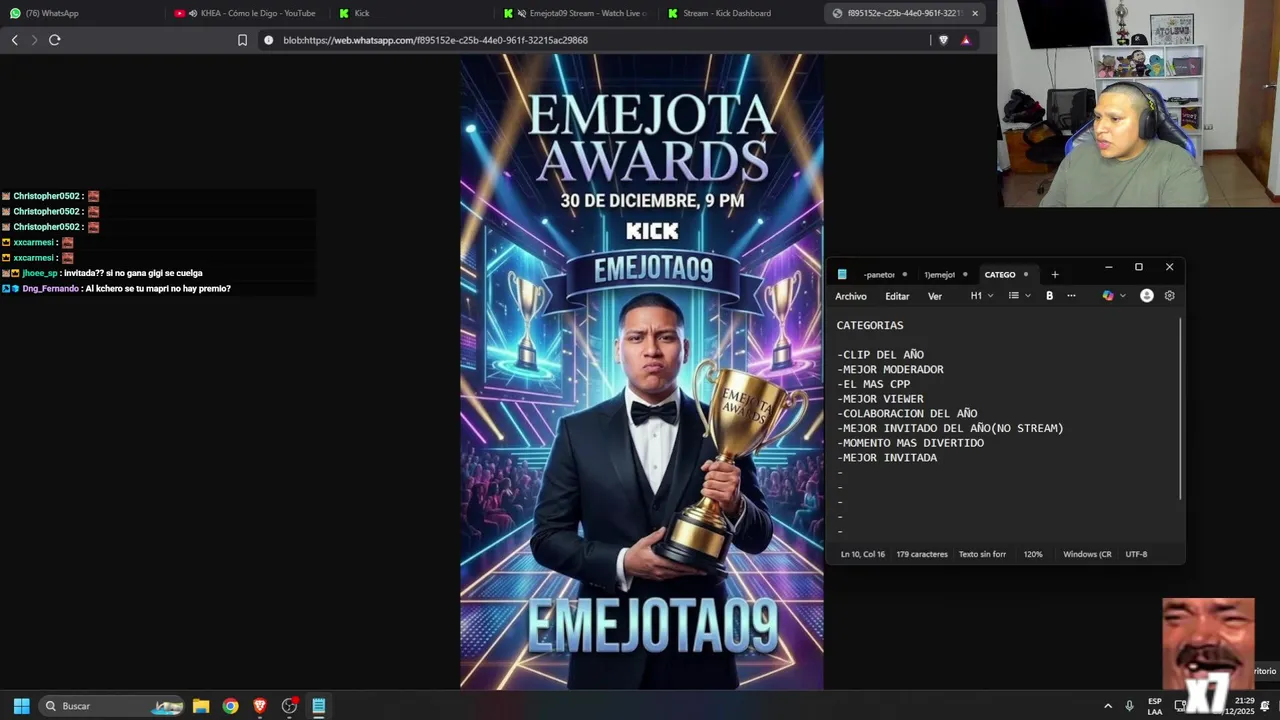
Task: Click Texto sin formato status entry
Action: [x=982, y=554]
